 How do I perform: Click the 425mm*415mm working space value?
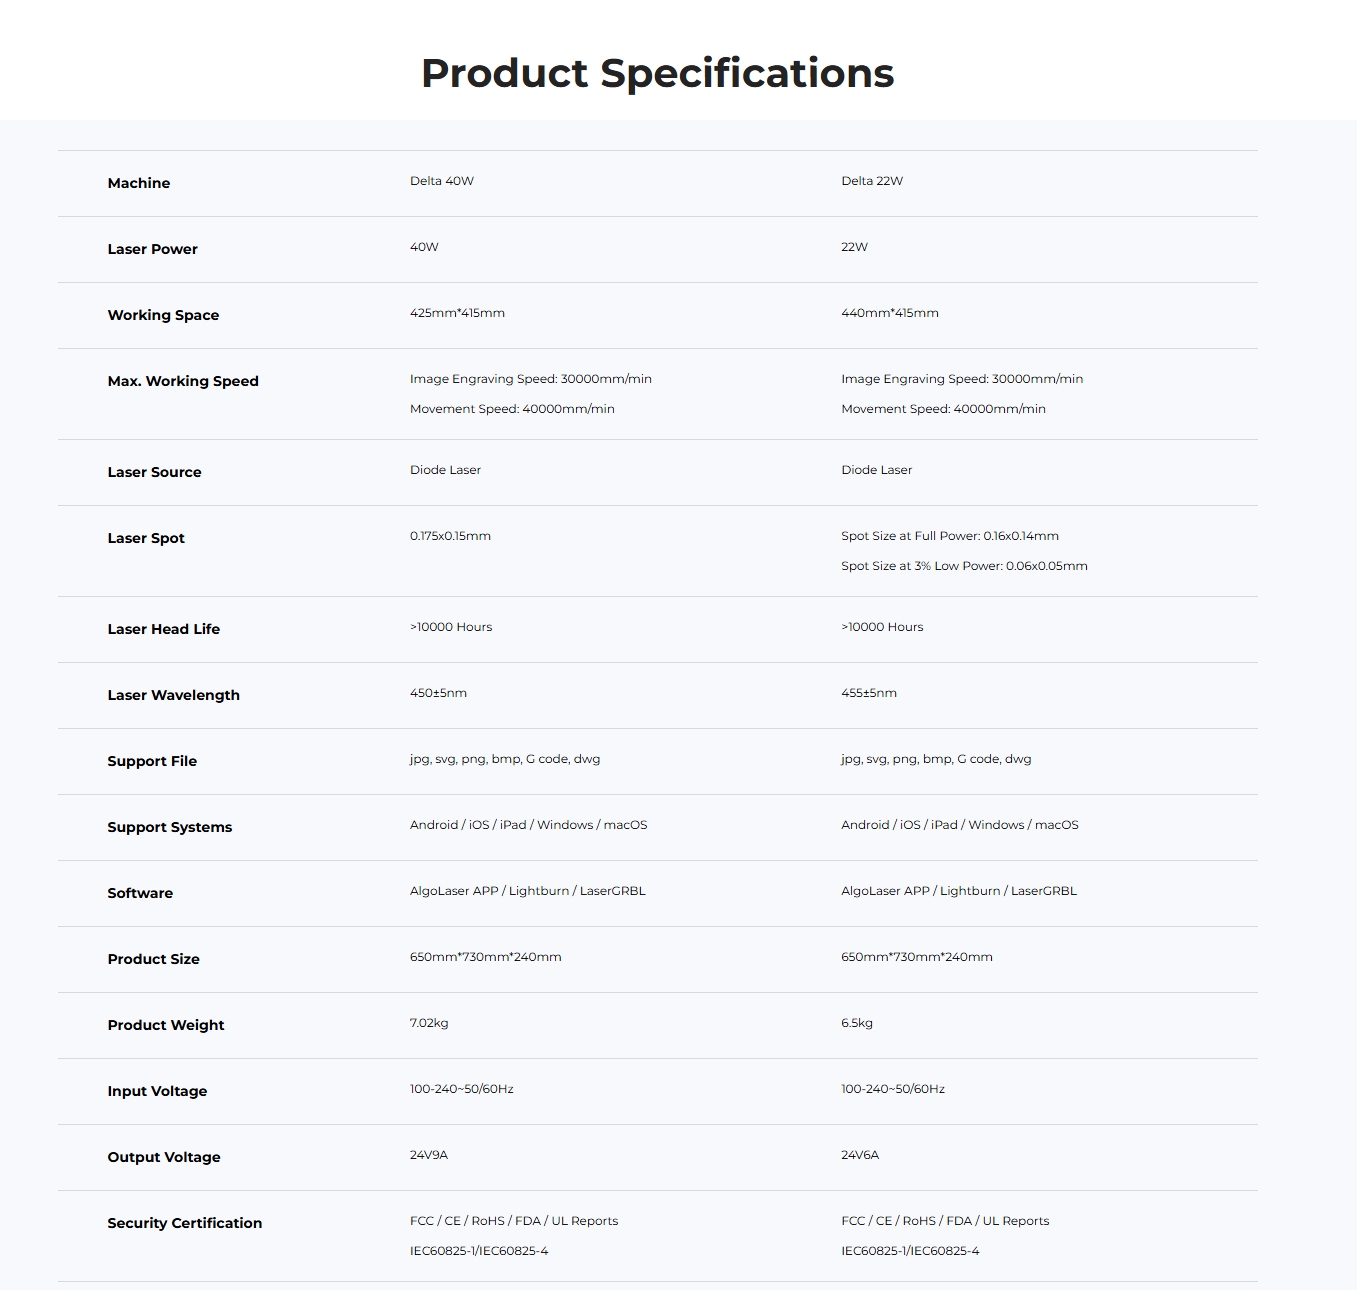[457, 313]
